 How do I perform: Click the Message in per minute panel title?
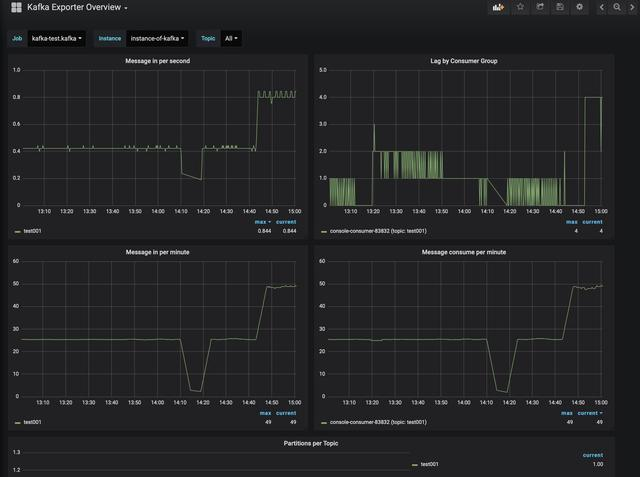point(158,252)
